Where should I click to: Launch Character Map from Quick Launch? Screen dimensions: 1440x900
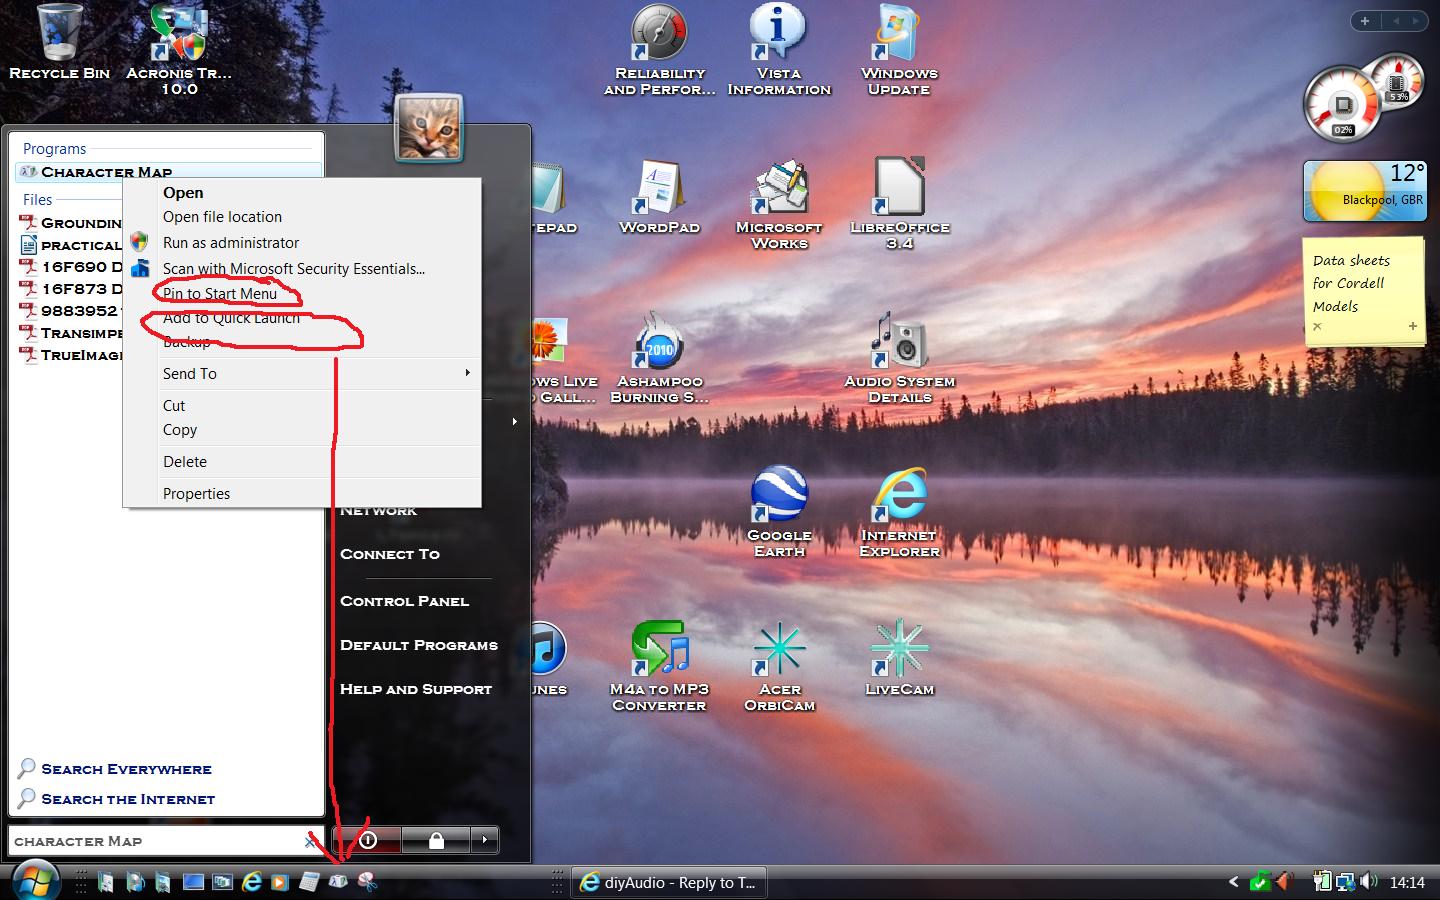(338, 882)
